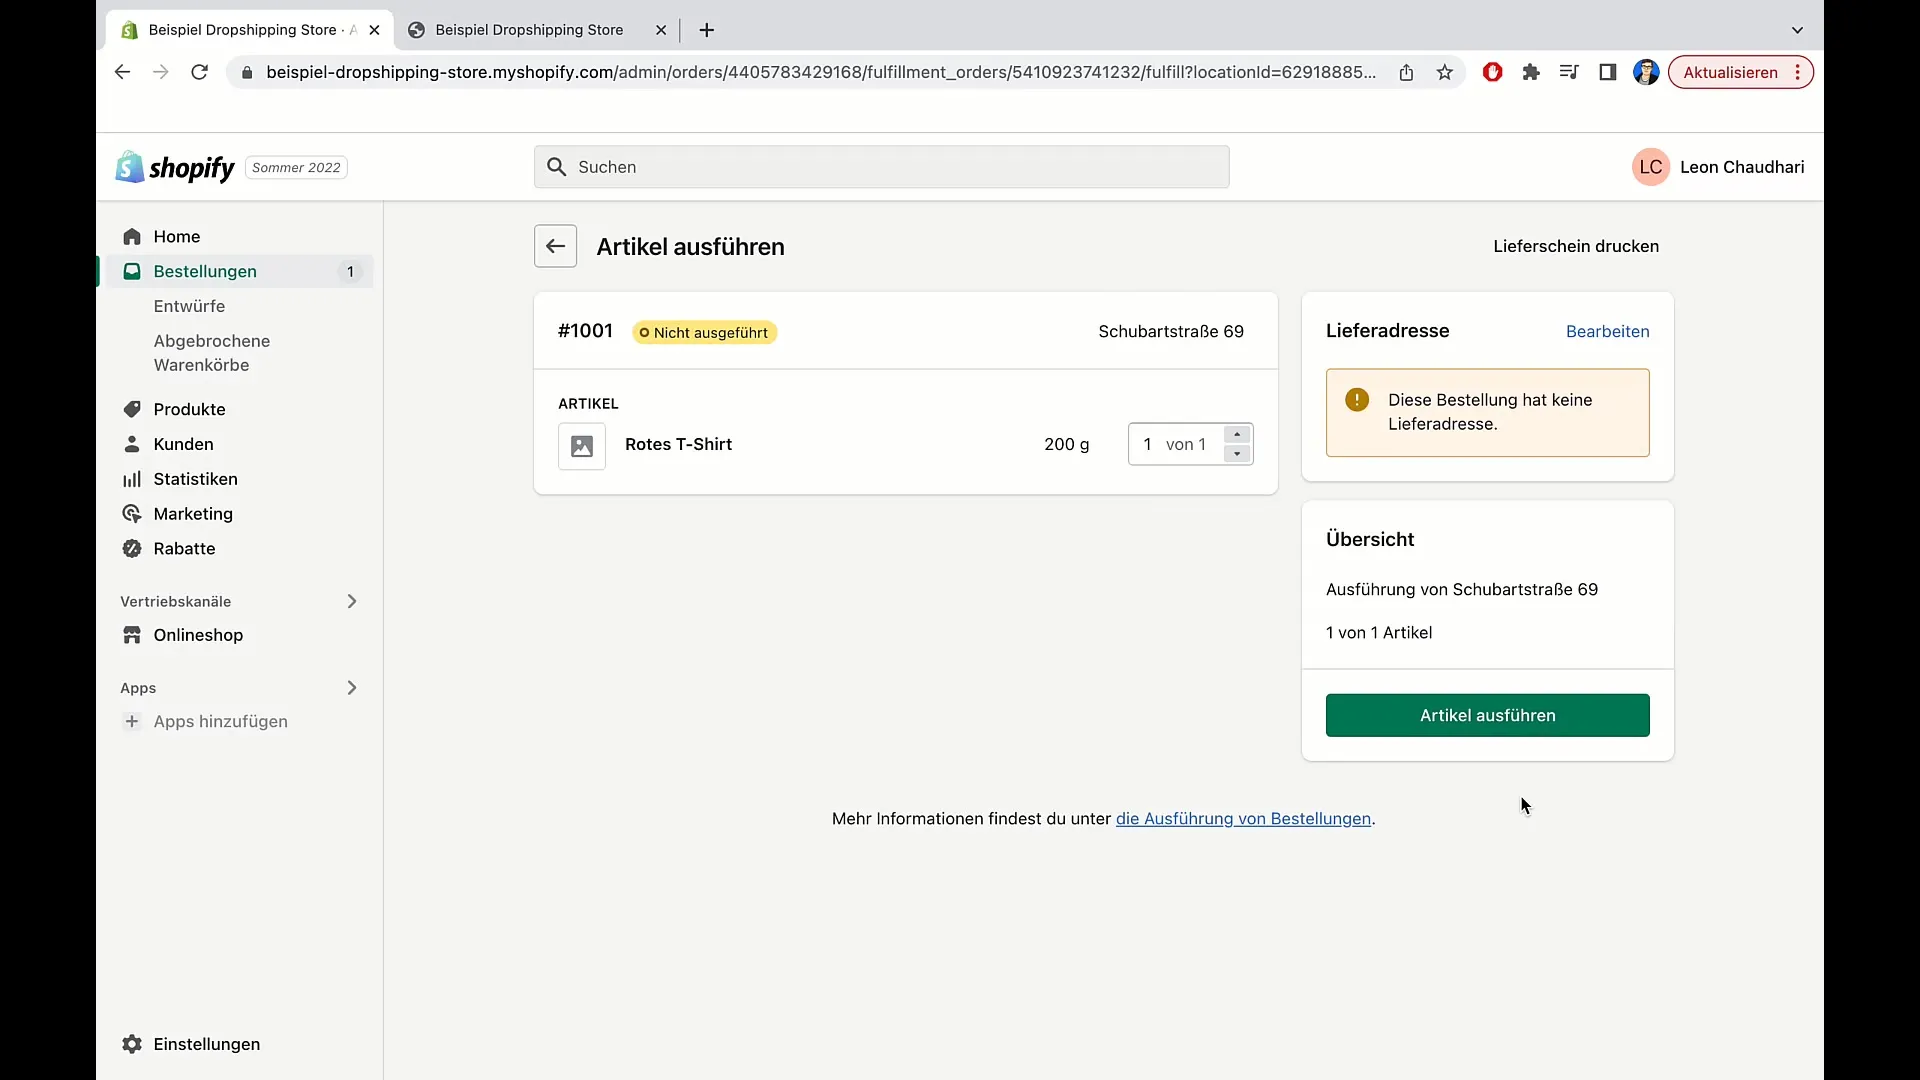Go to Kunden in sidebar
The height and width of the screenshot is (1080, 1920).
point(183,444)
